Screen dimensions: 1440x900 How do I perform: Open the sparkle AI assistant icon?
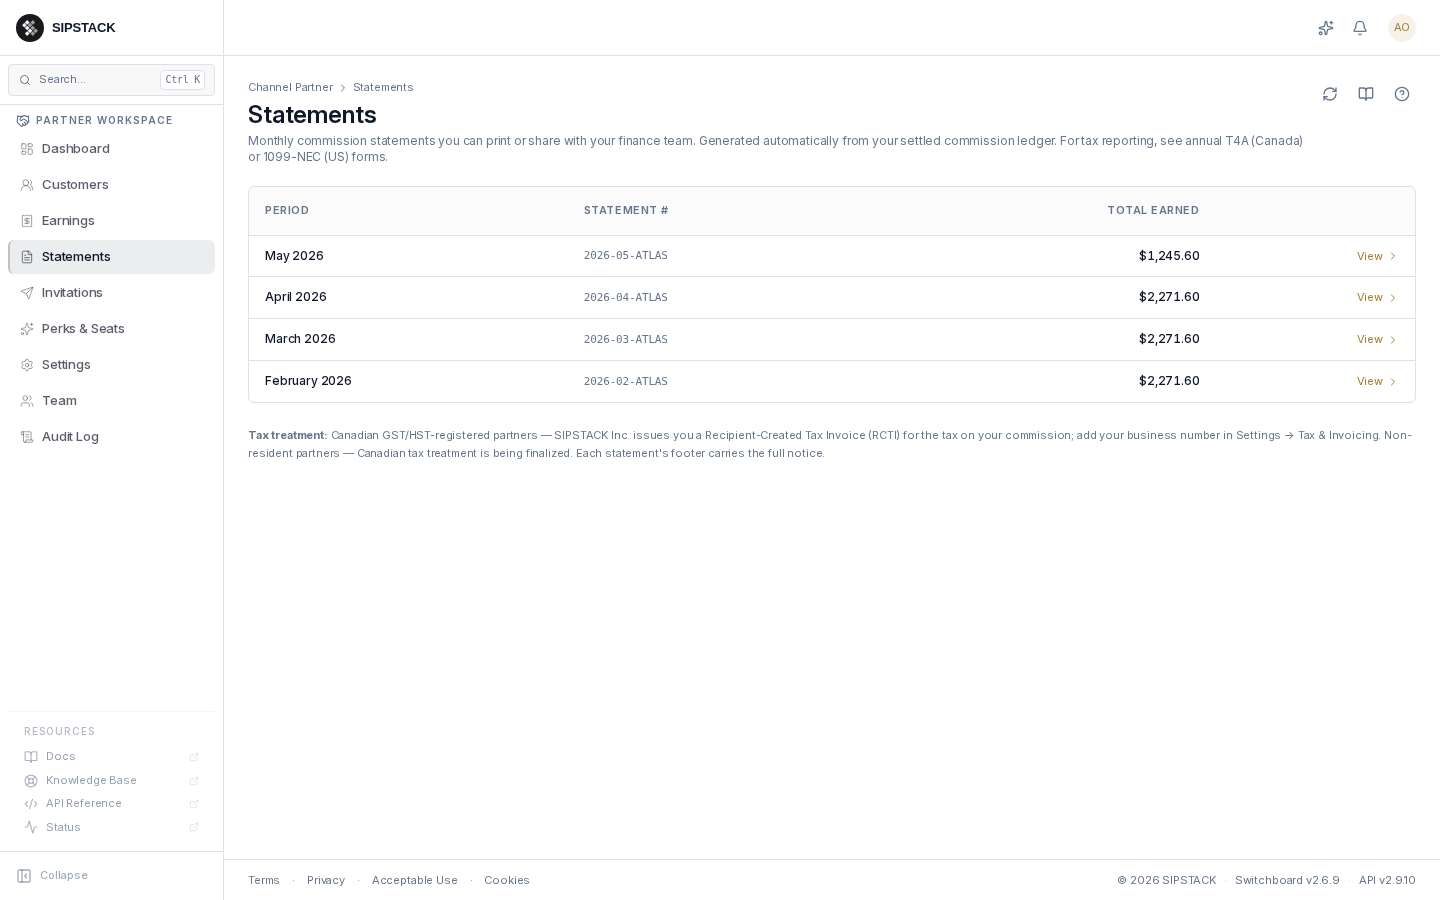[x=1326, y=28]
